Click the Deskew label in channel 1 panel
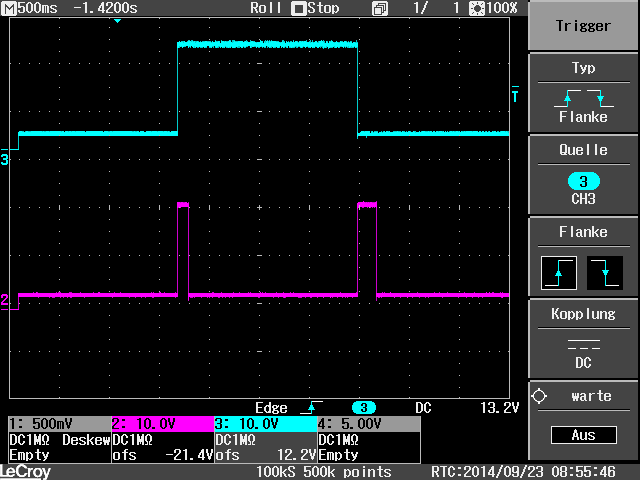The image size is (640, 480). coord(86,440)
